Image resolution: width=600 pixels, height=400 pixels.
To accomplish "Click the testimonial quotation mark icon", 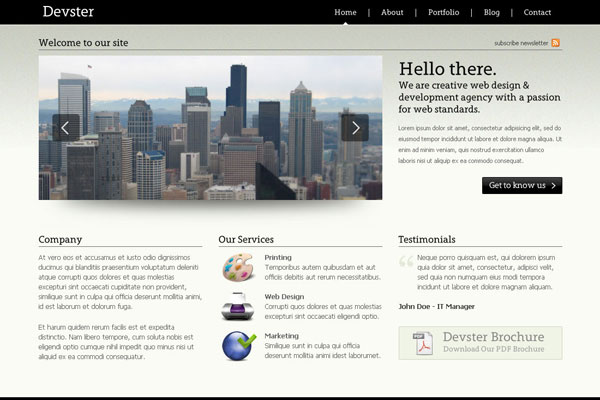I will (x=405, y=262).
